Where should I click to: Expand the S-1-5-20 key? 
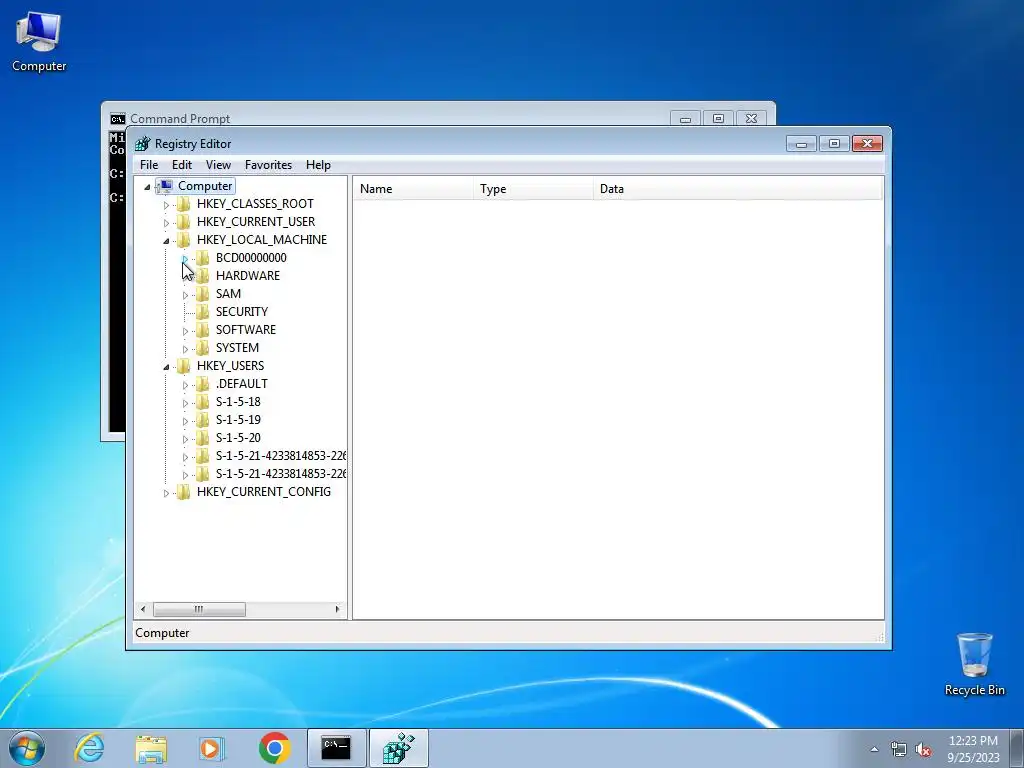click(185, 438)
